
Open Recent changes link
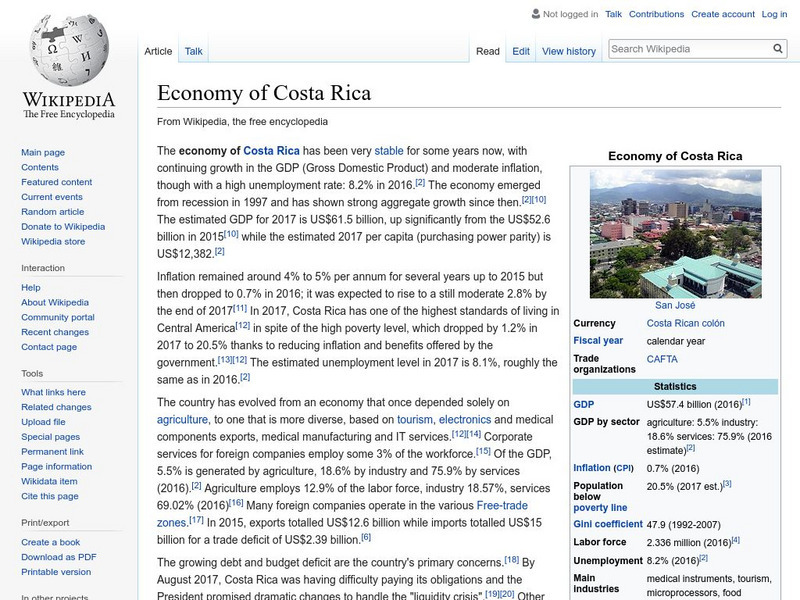(55, 332)
